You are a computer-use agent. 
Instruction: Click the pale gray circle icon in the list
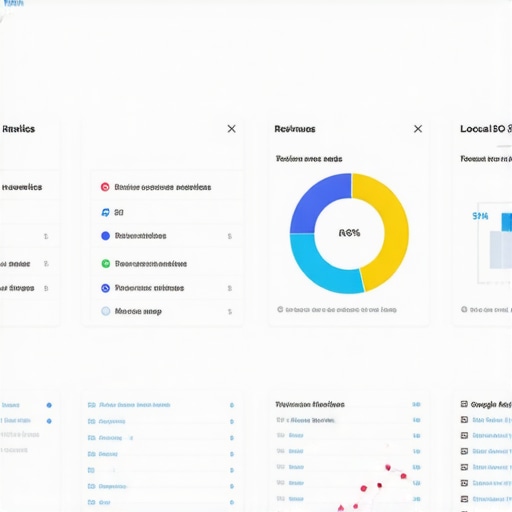coord(106,311)
